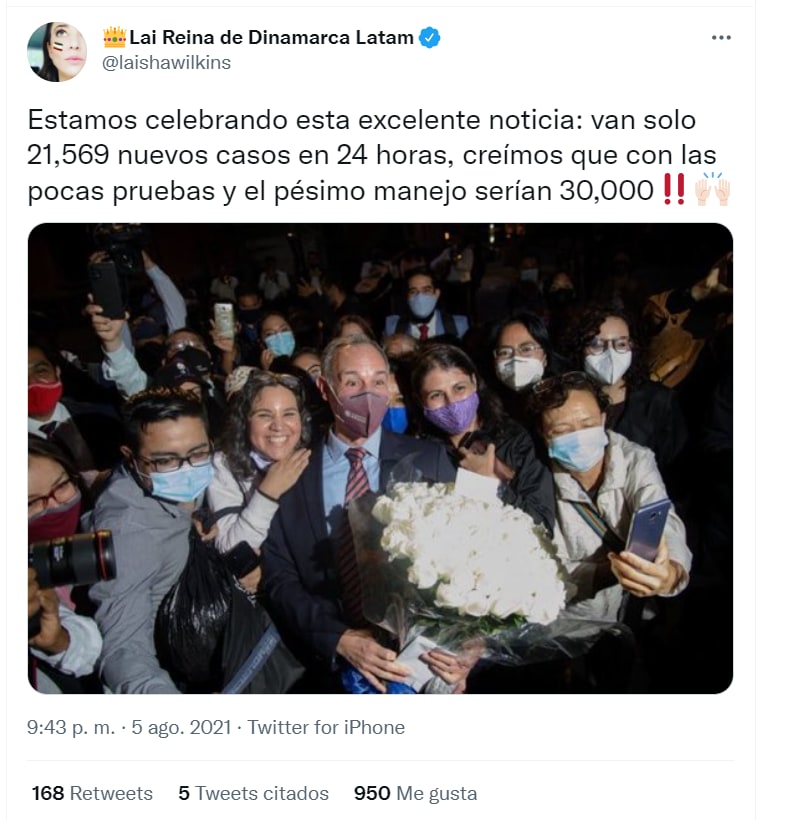The image size is (789, 820).
Task: Open the Twitter for iPhone source link
Action: (x=326, y=727)
